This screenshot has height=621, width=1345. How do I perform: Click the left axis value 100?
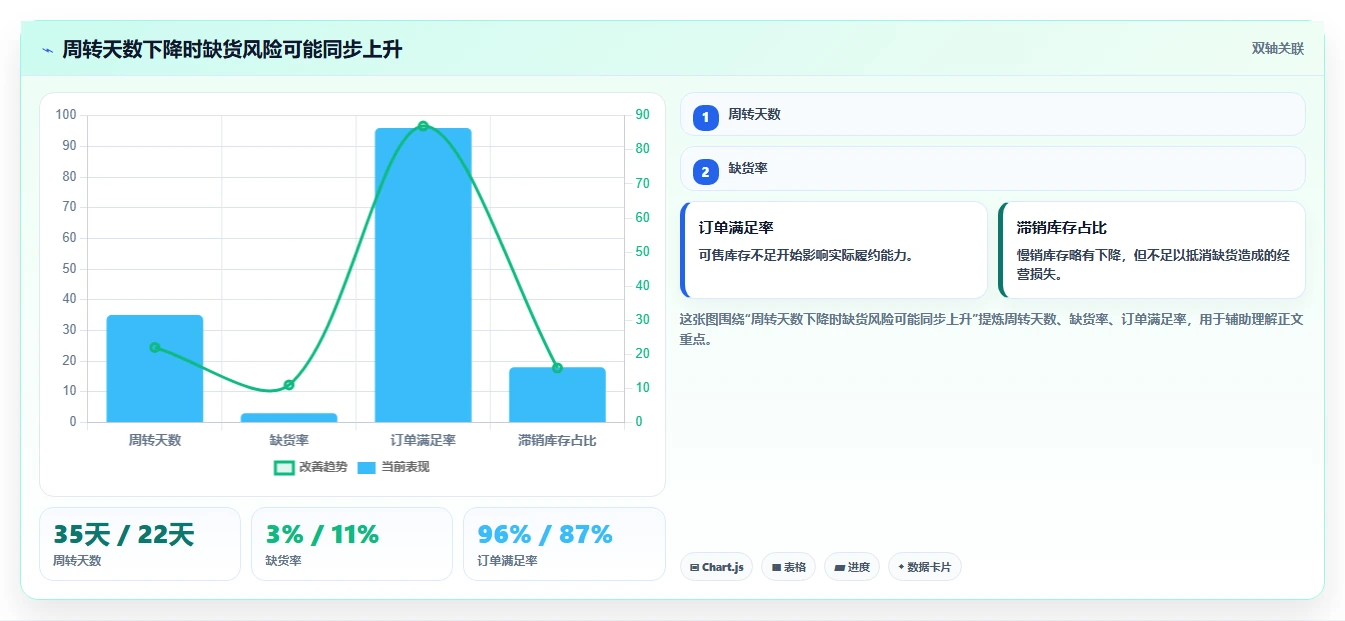[66, 115]
